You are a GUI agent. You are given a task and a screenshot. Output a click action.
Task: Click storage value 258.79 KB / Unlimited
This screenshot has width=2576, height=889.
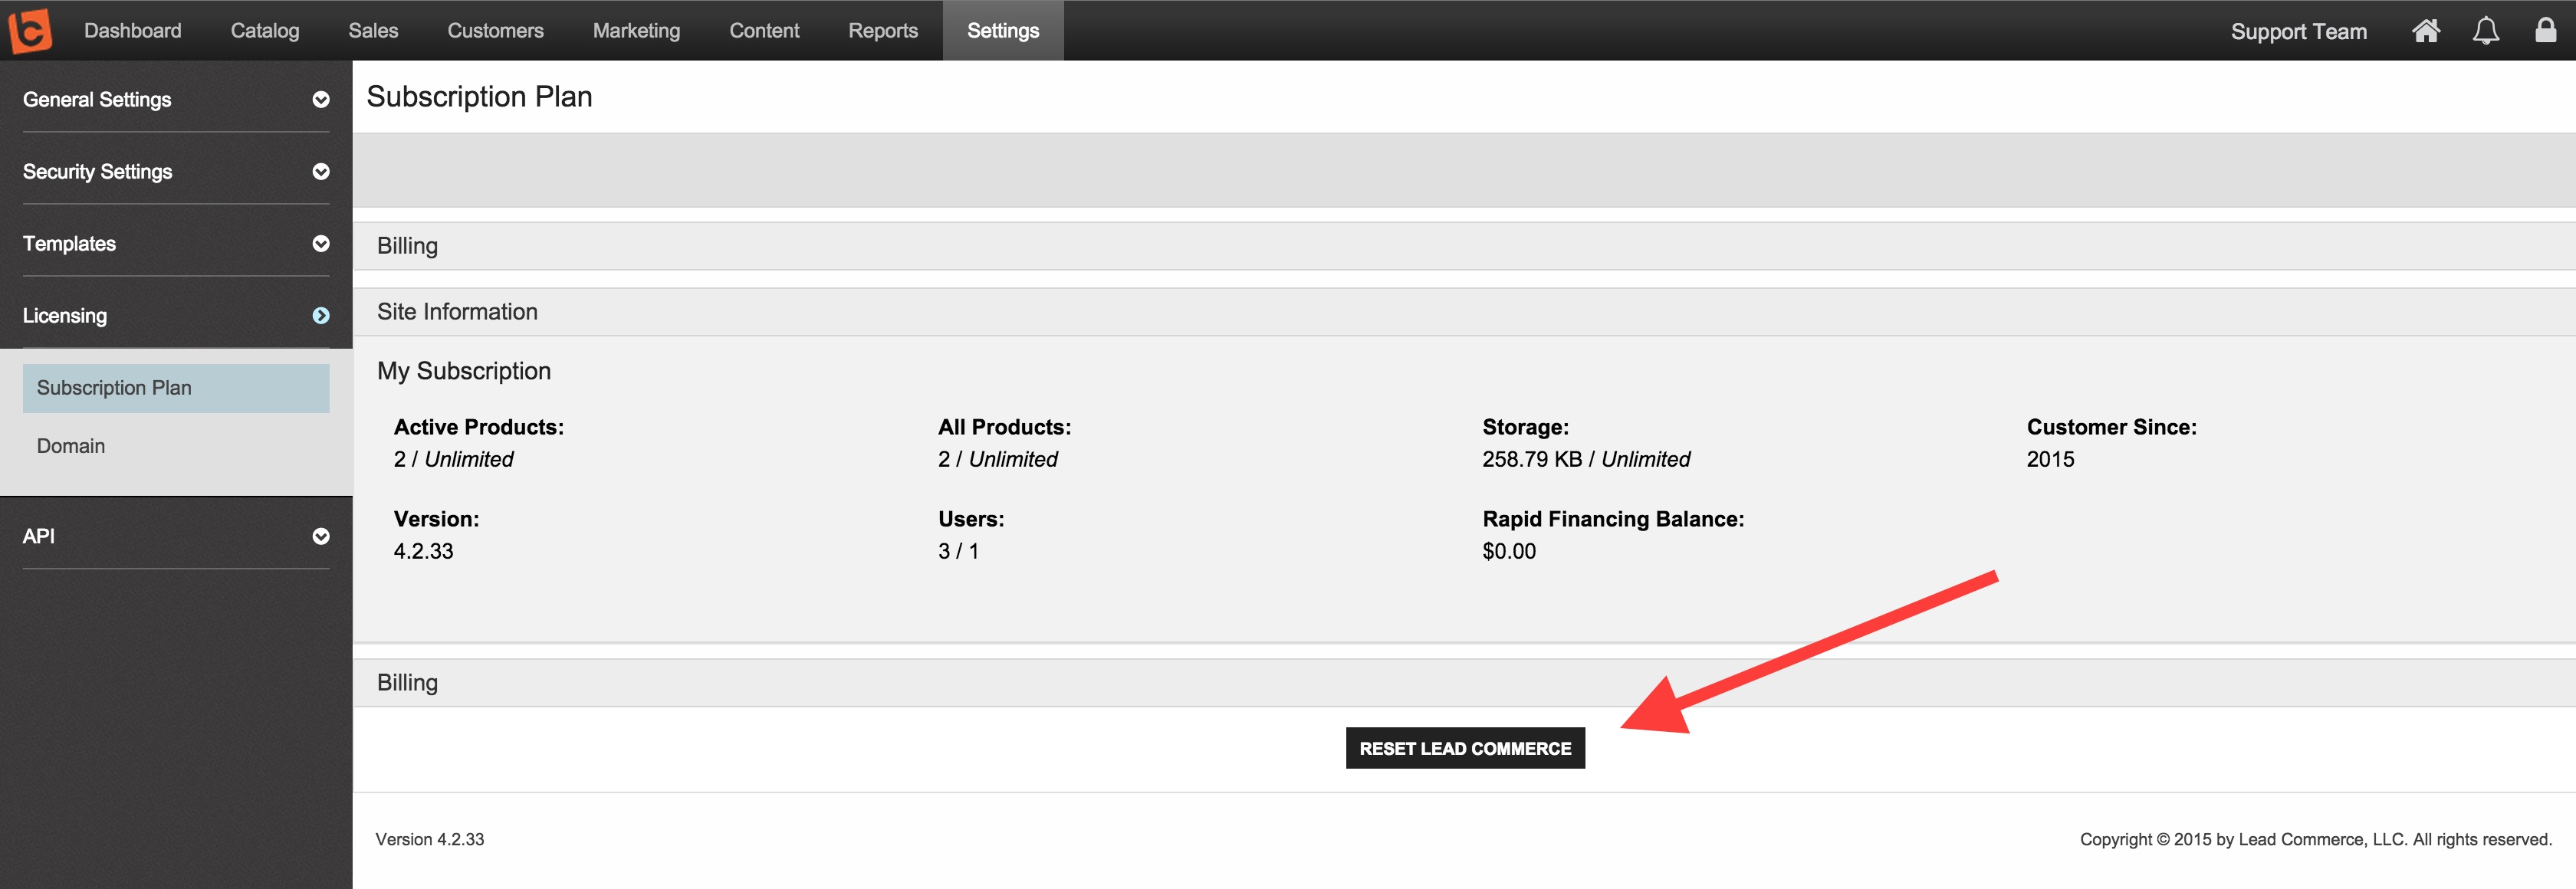point(1586,459)
